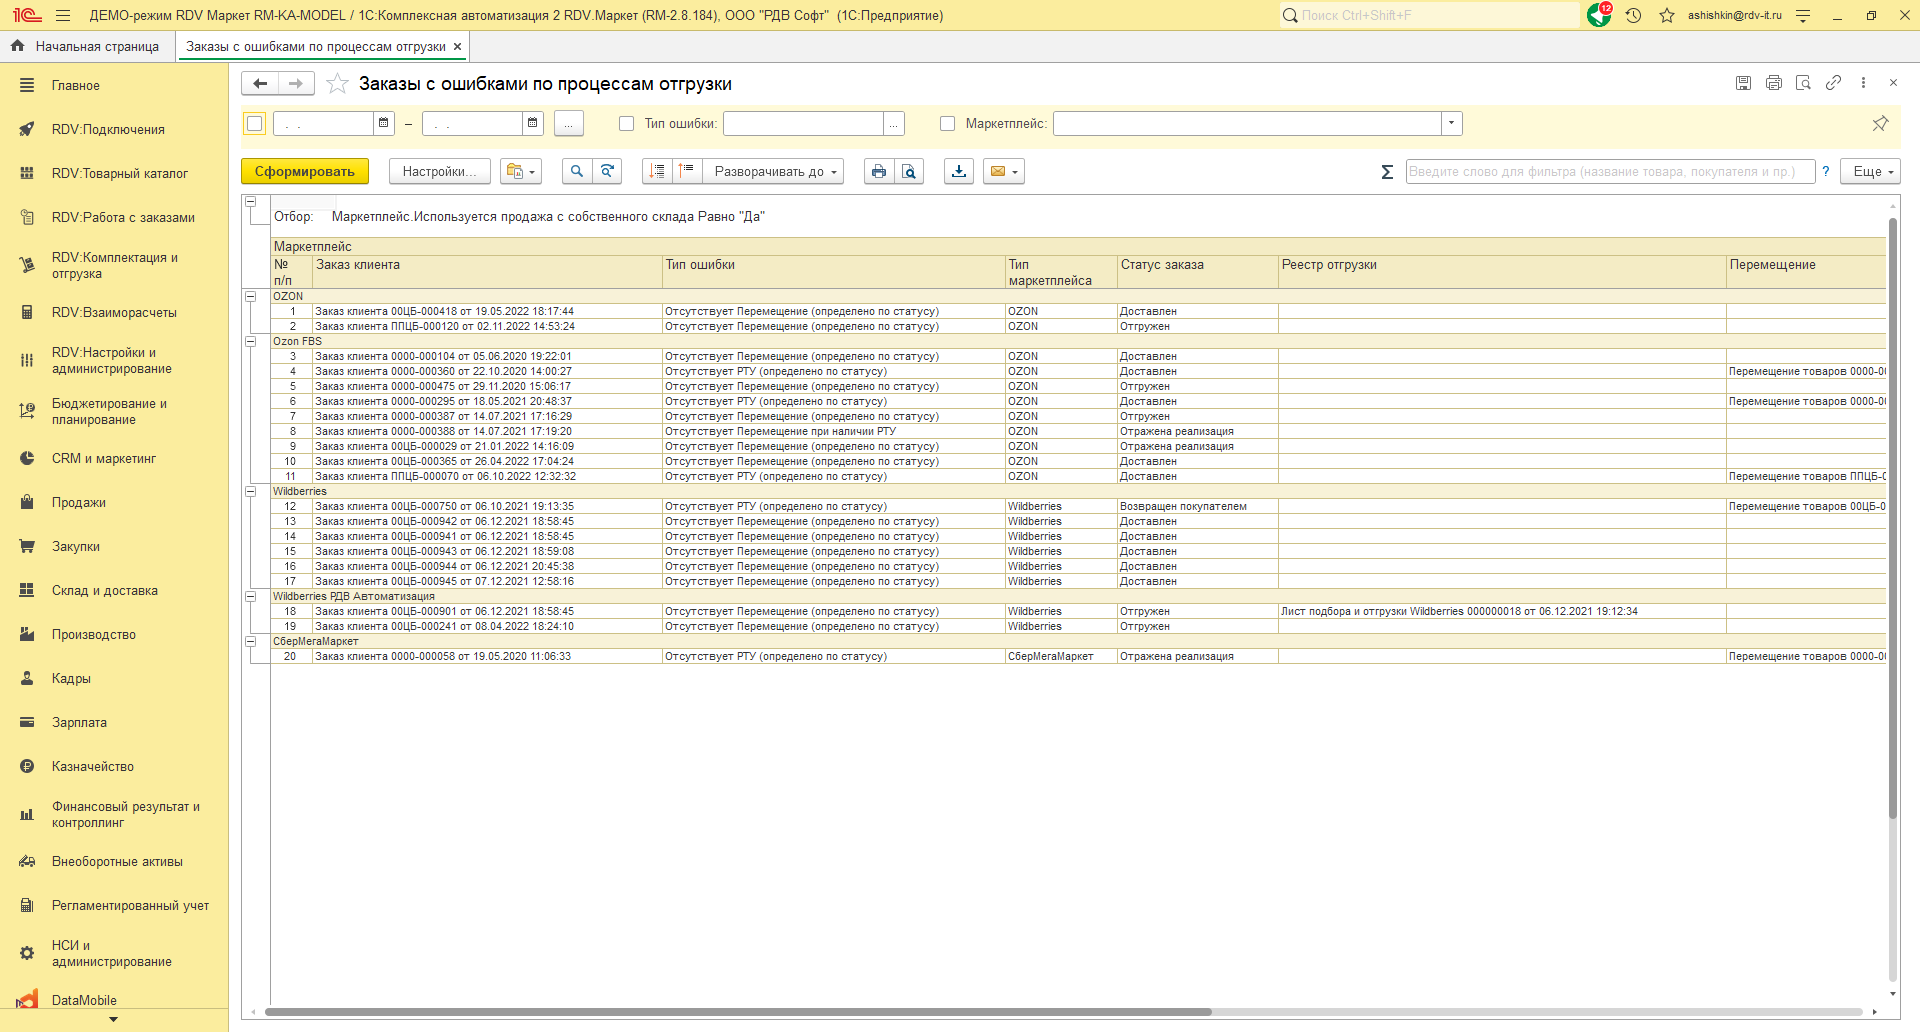Open the Маркетплейс dropdown list
Screen dimensions: 1920x1032
[1451, 124]
